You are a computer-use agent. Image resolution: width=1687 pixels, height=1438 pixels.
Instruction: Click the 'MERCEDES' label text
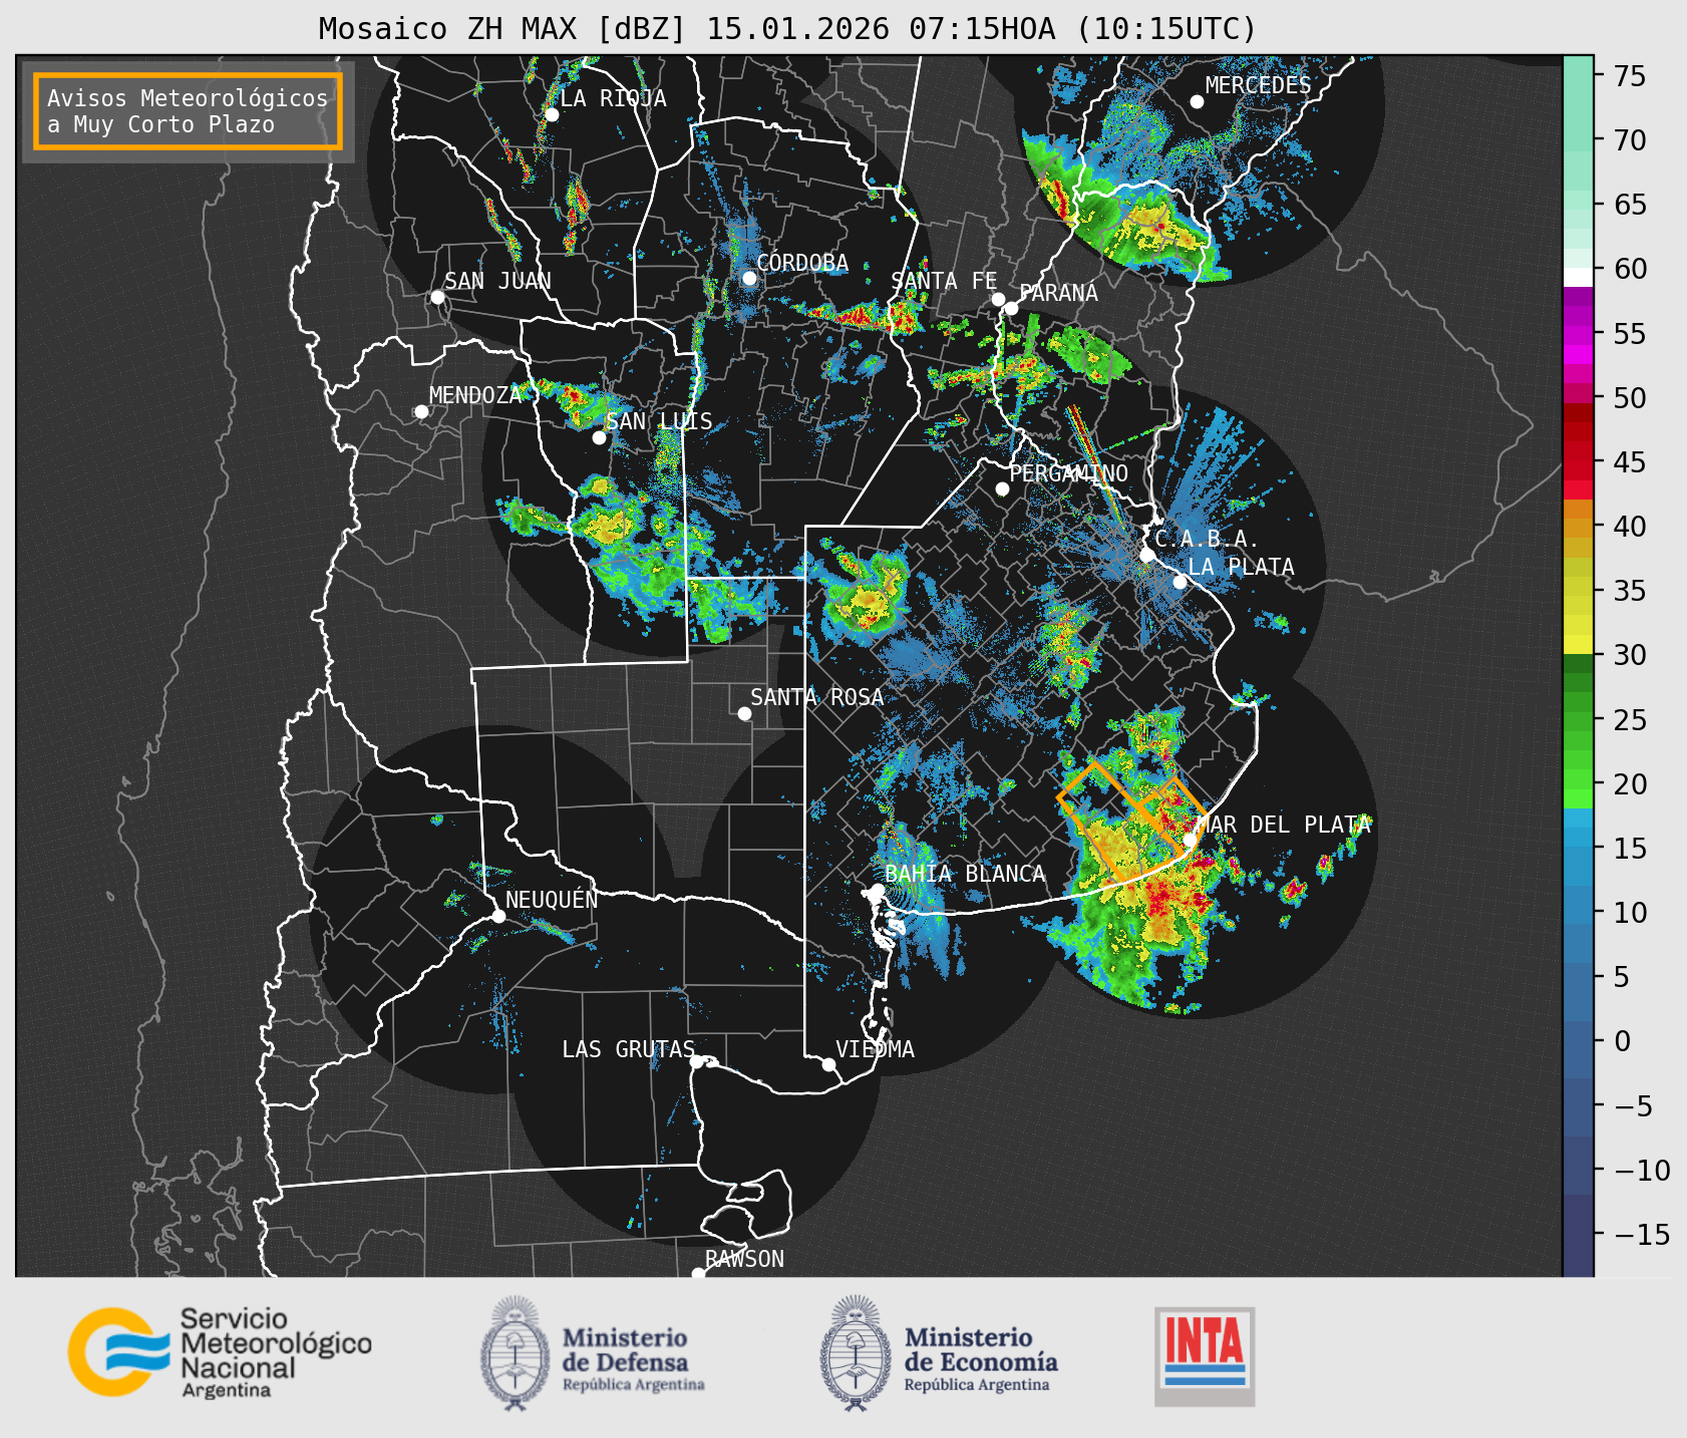[x=1258, y=85]
